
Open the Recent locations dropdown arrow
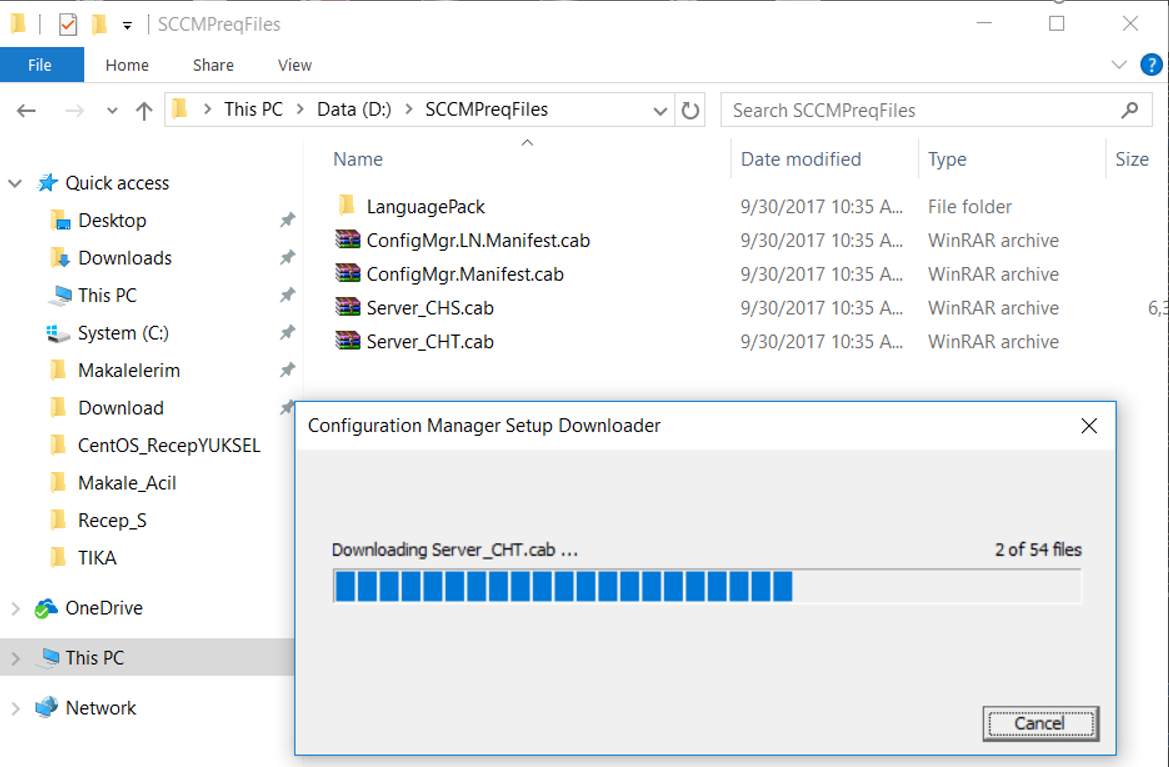[x=112, y=111]
